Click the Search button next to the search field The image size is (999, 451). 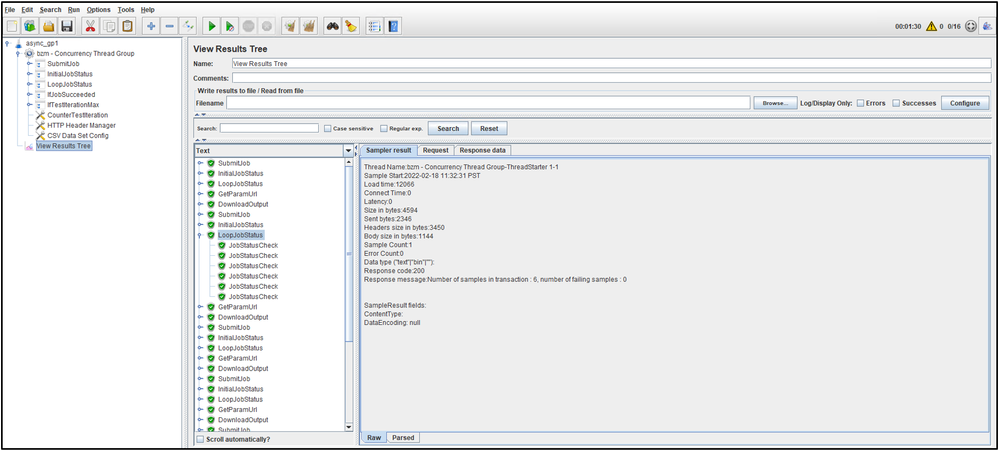[448, 128]
